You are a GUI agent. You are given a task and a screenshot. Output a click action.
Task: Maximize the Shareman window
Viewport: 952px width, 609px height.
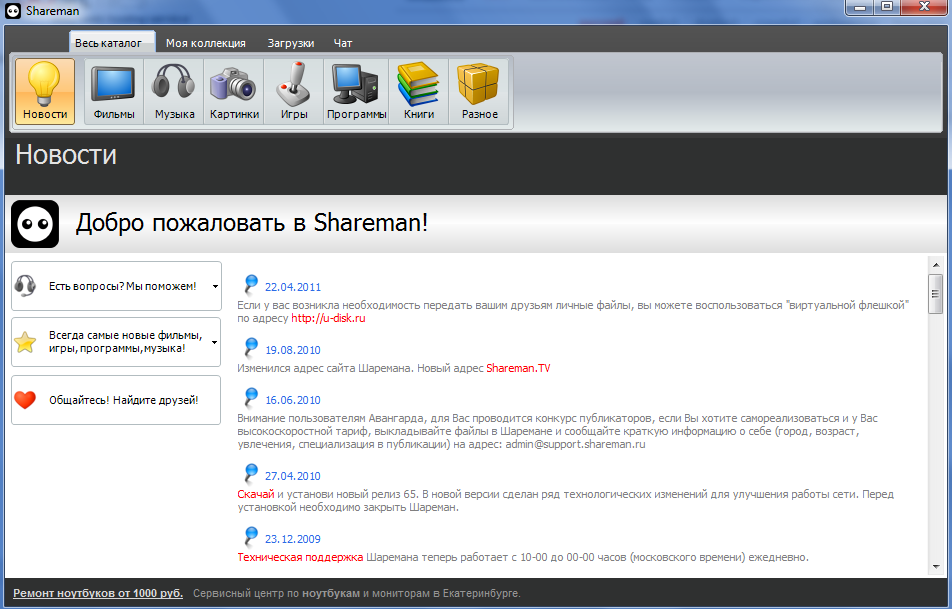coord(887,7)
